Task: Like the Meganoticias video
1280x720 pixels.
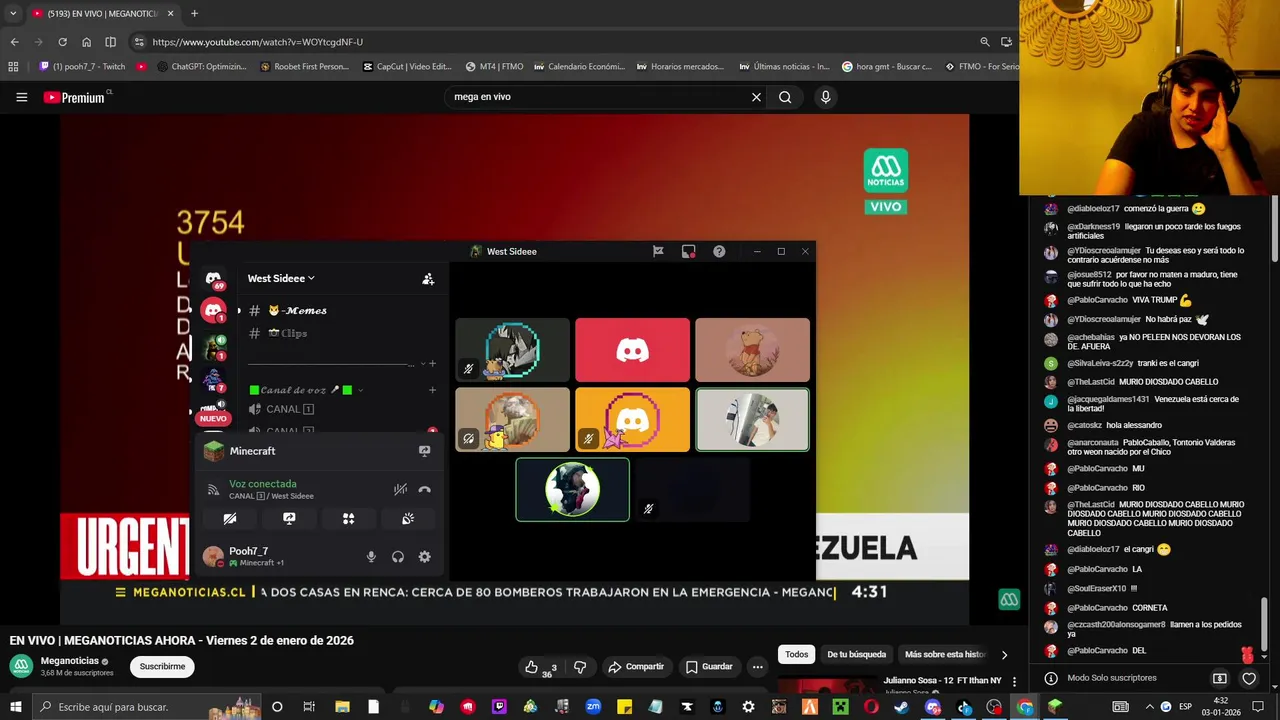Action: [540, 667]
